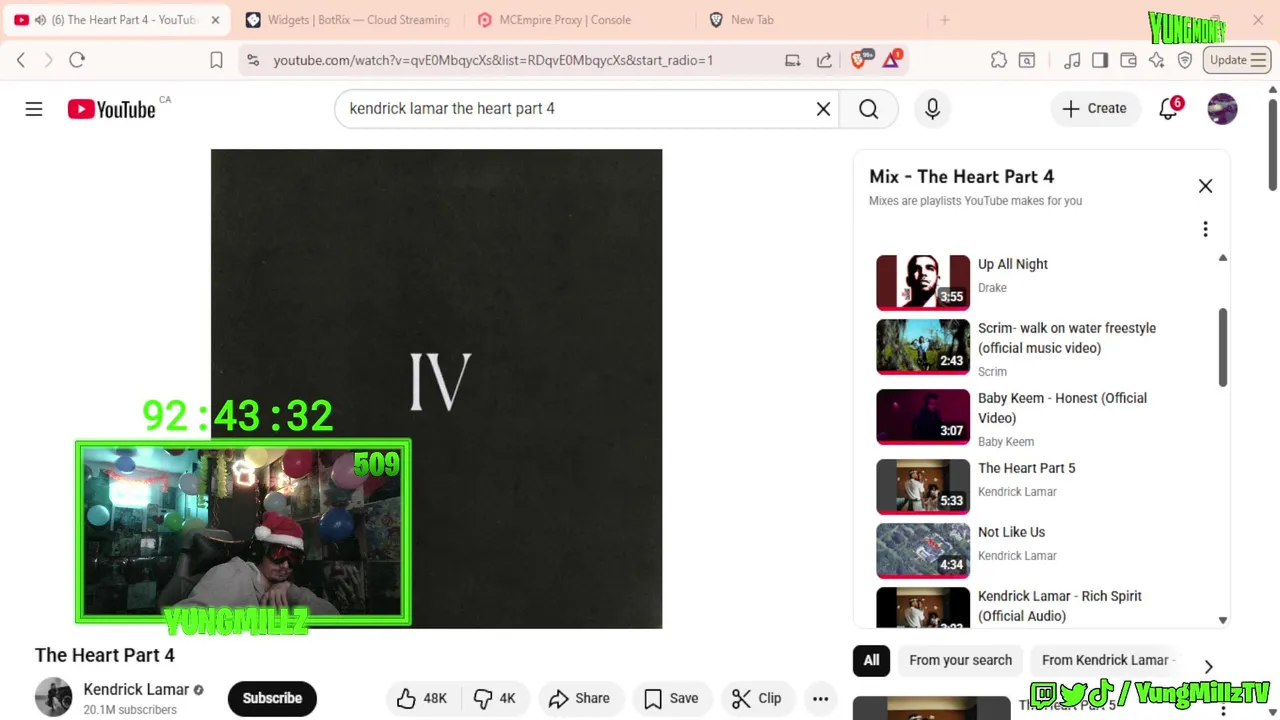Toggle the browser sidebar panel icon

point(1100,60)
